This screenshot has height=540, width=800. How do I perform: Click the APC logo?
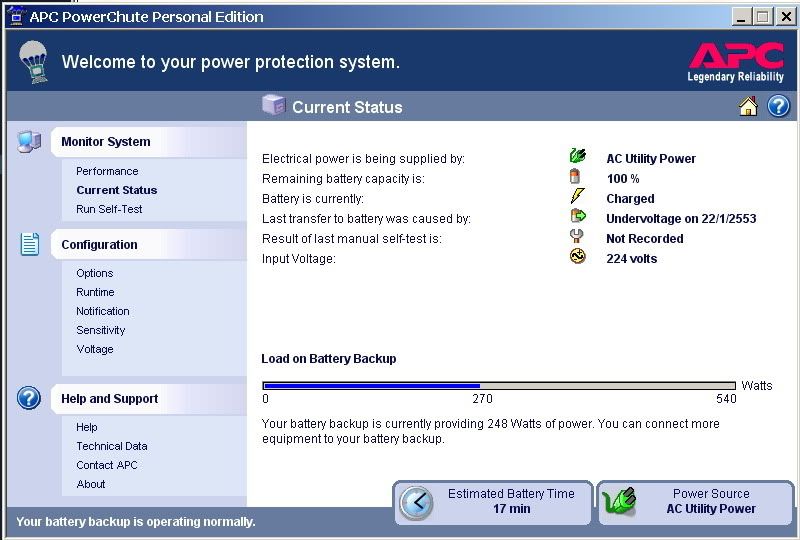pos(736,62)
